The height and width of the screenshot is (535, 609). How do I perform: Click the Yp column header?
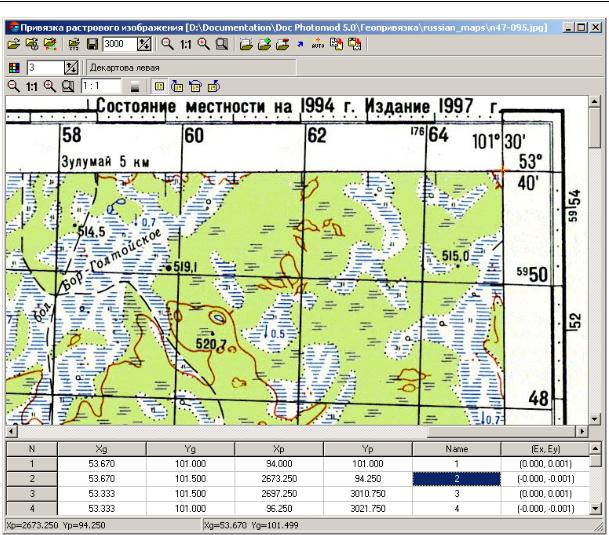(x=368, y=449)
